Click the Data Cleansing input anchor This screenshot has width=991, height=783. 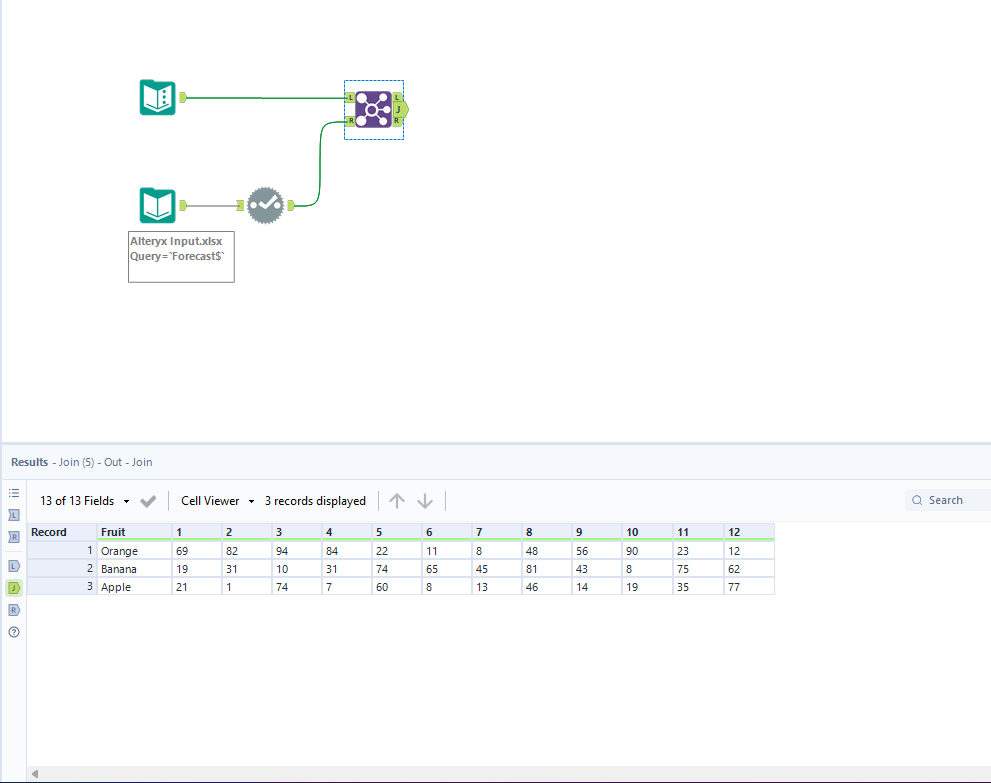coord(240,205)
